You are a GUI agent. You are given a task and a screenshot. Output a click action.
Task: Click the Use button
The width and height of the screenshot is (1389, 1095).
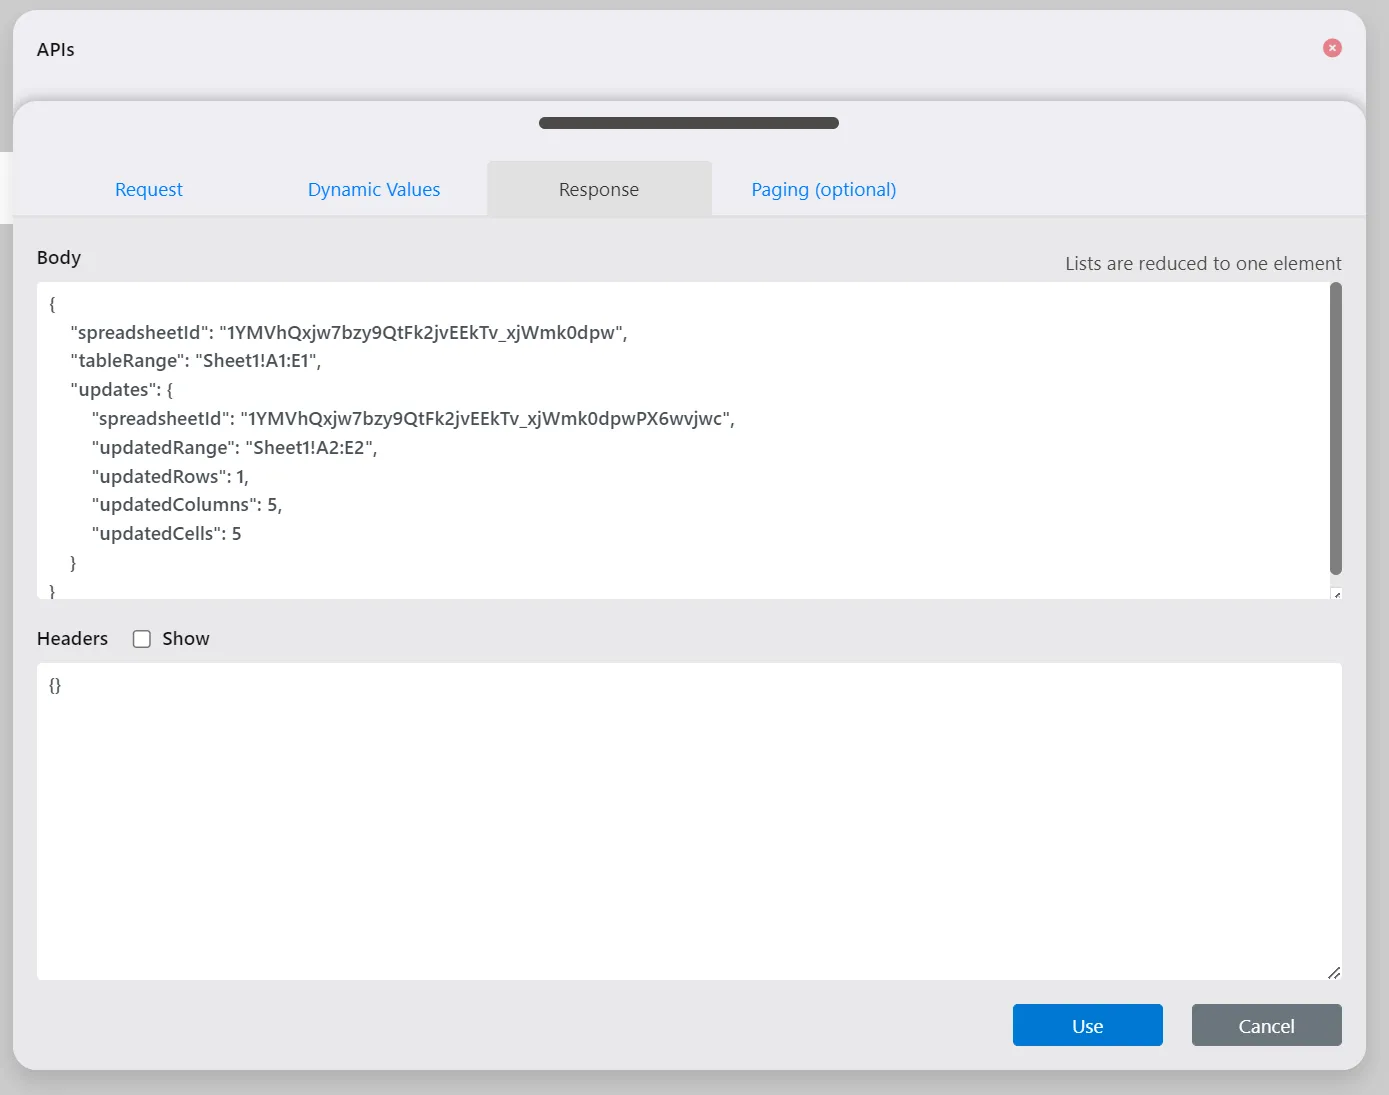pyautogui.click(x=1088, y=1025)
